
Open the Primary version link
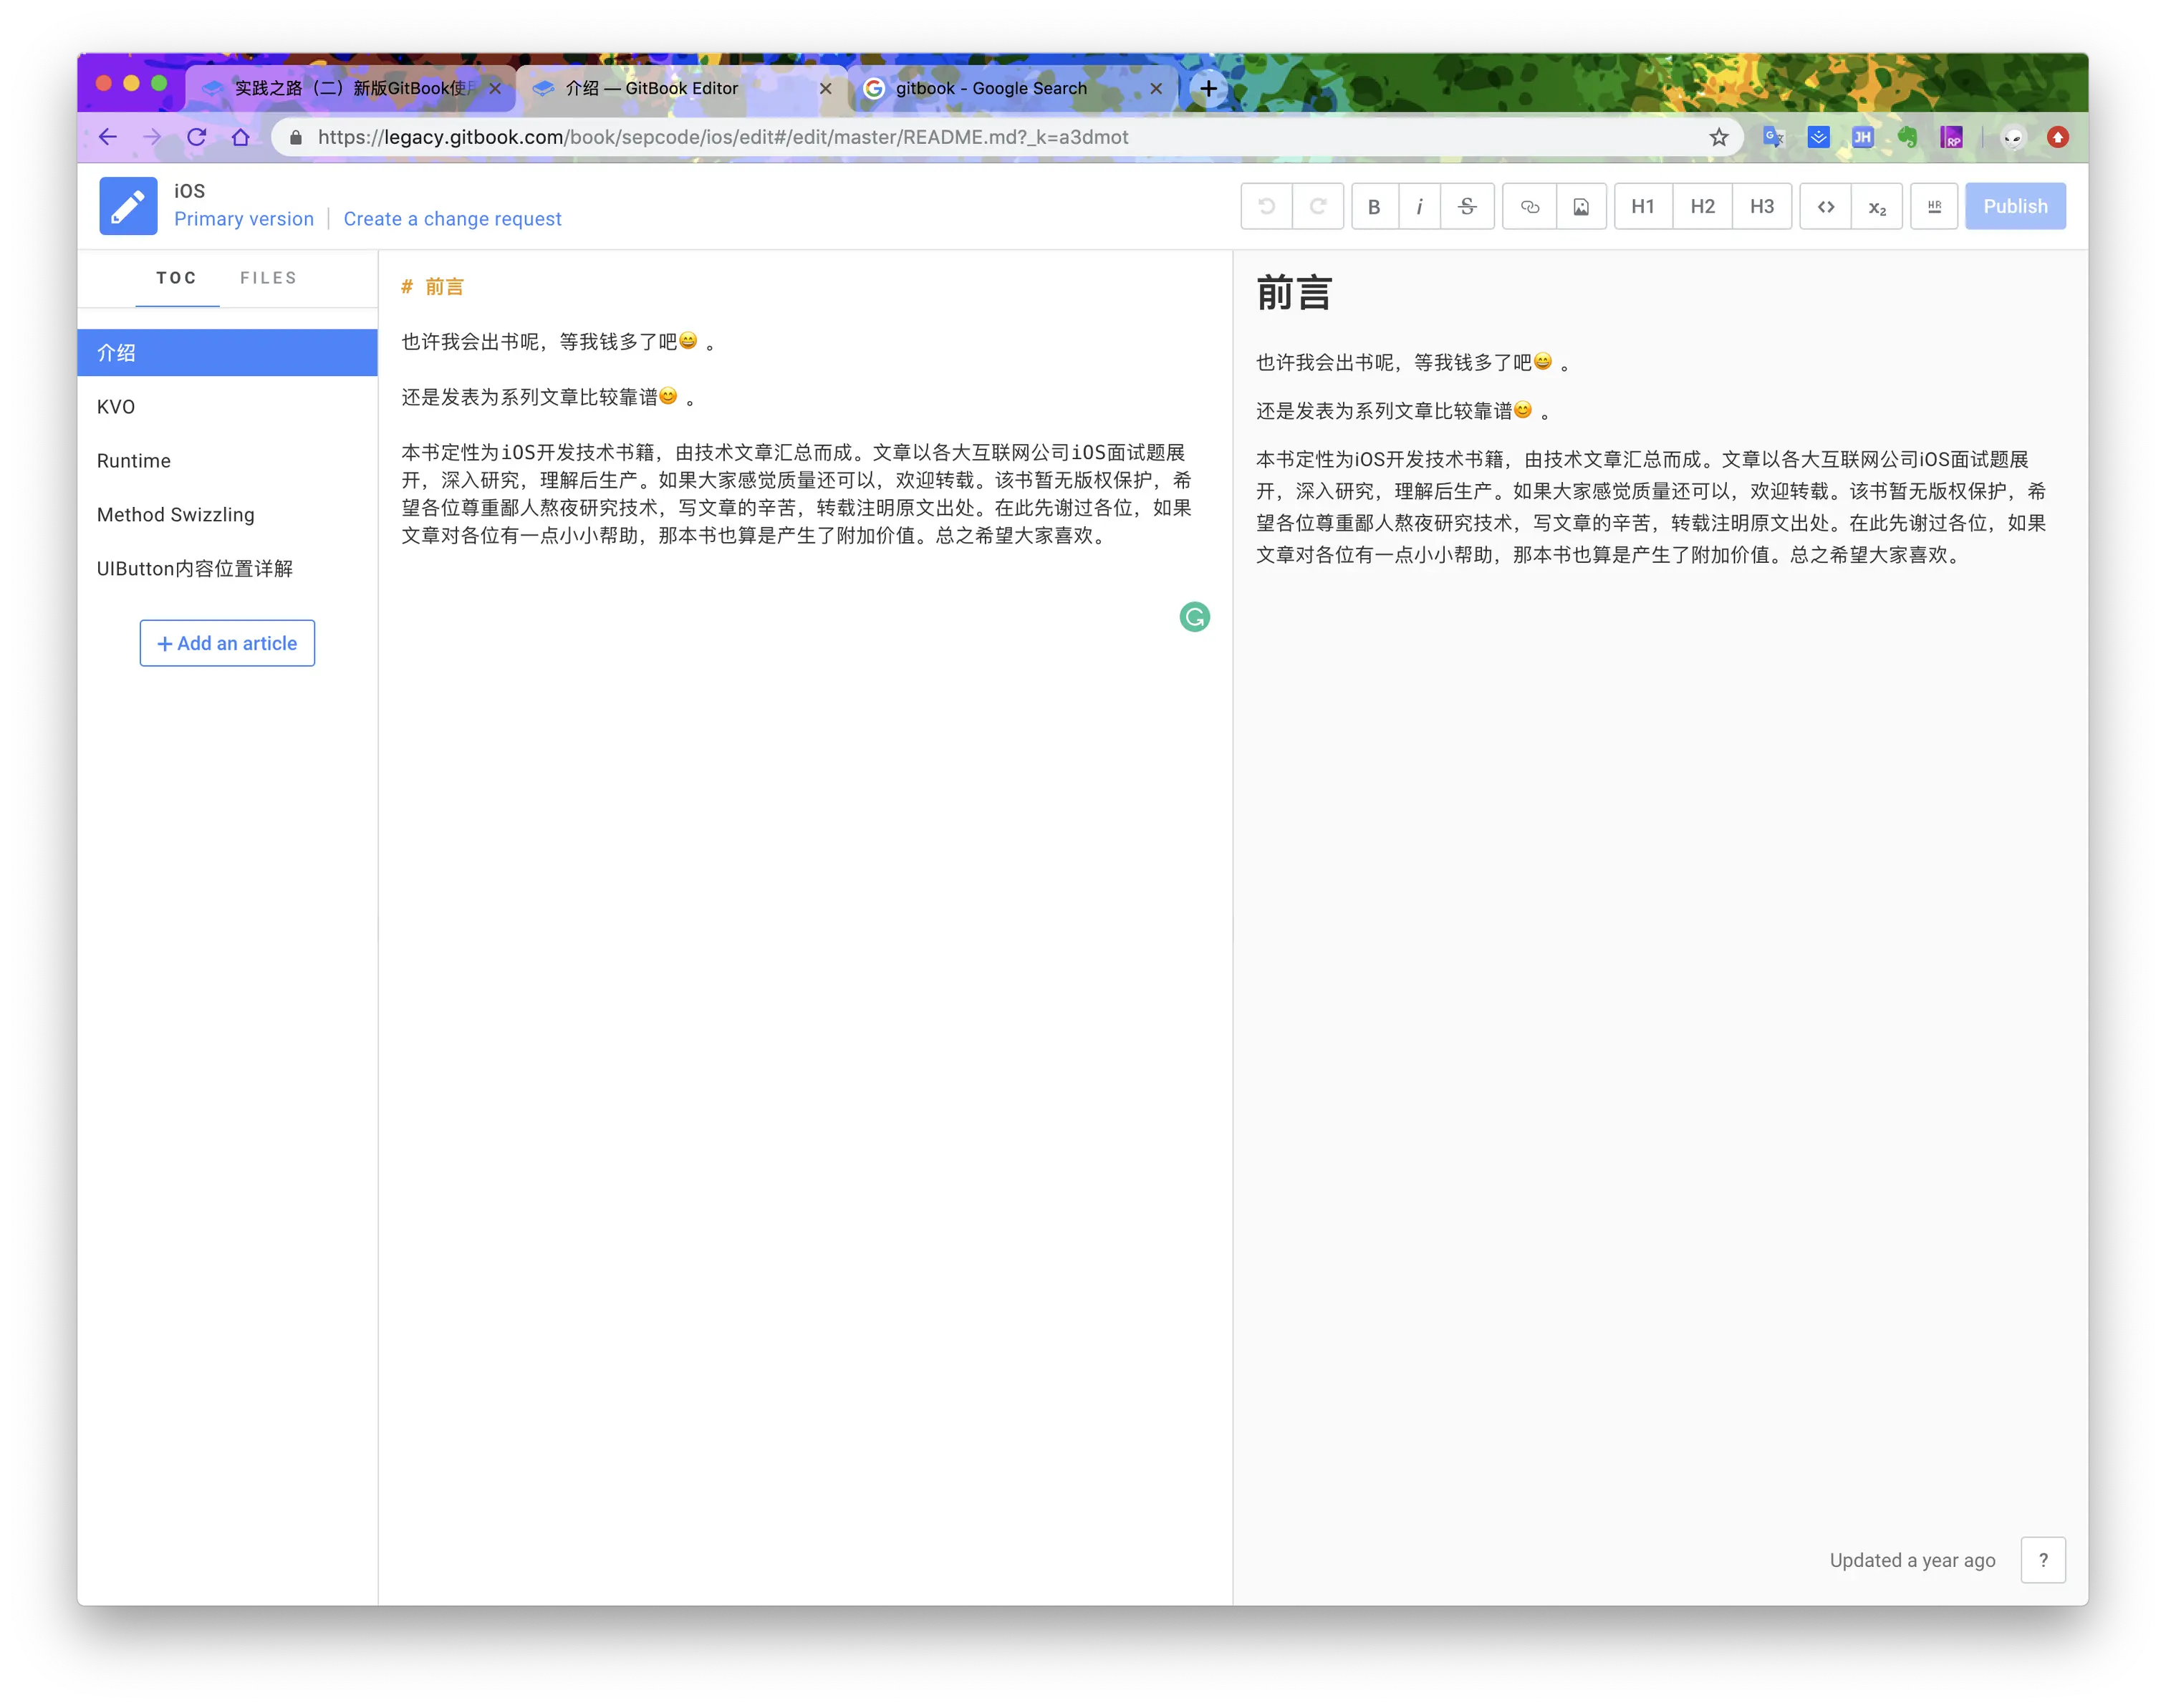(x=244, y=219)
